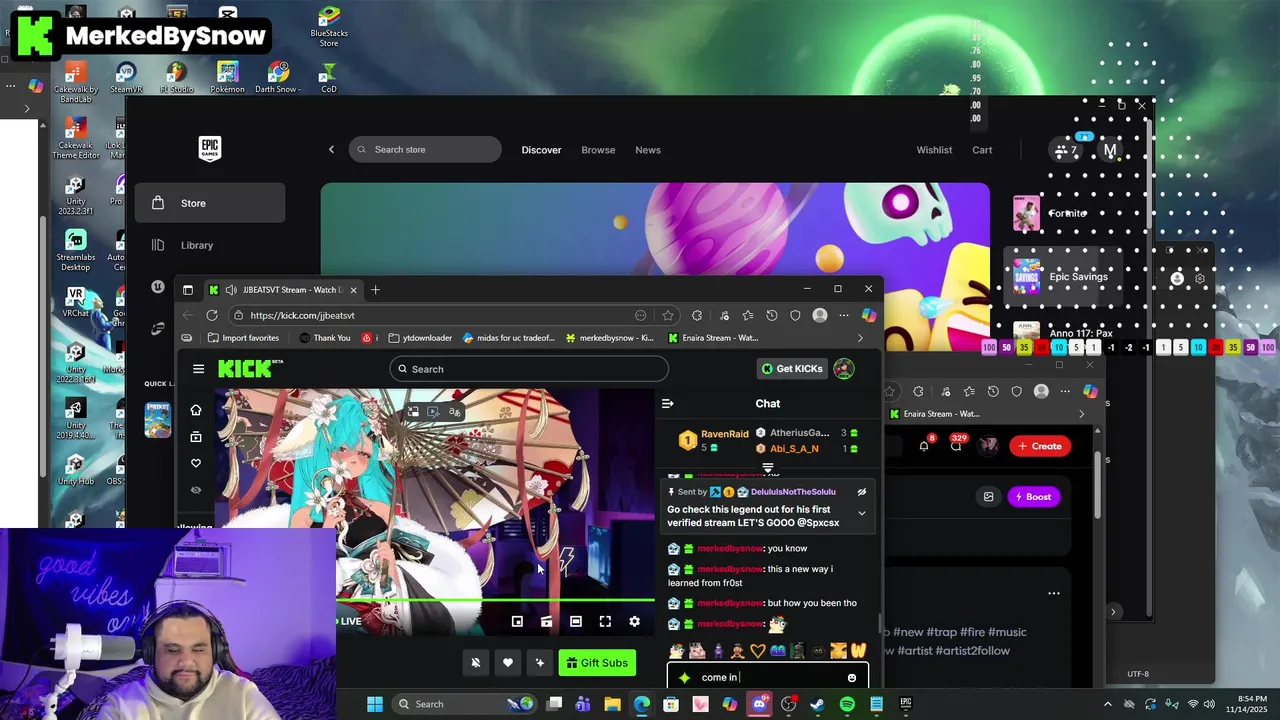Toggle stream notifications bell button
Image resolution: width=1280 pixels, height=720 pixels.
click(x=476, y=663)
